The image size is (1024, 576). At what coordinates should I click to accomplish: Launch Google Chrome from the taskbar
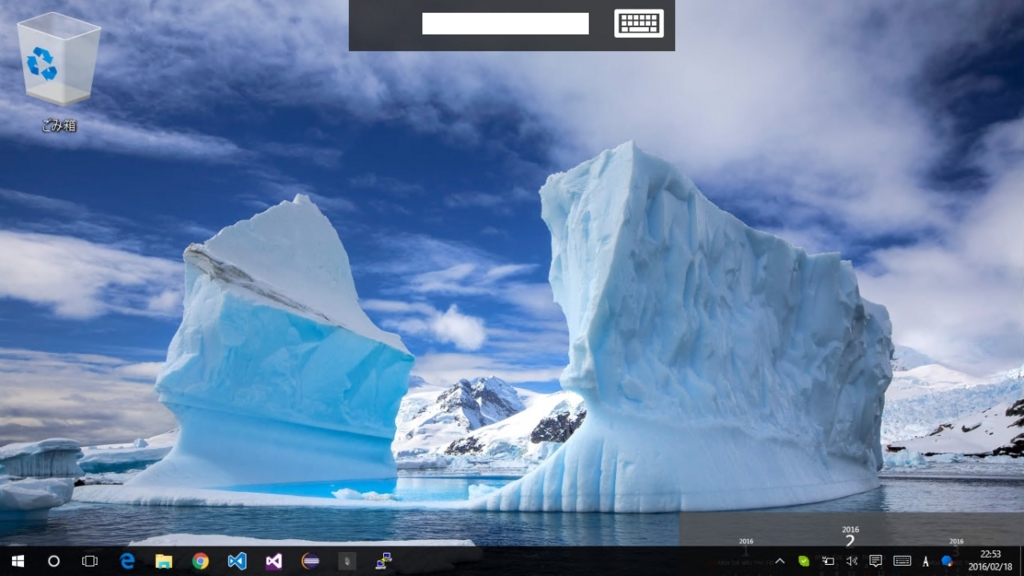point(200,561)
